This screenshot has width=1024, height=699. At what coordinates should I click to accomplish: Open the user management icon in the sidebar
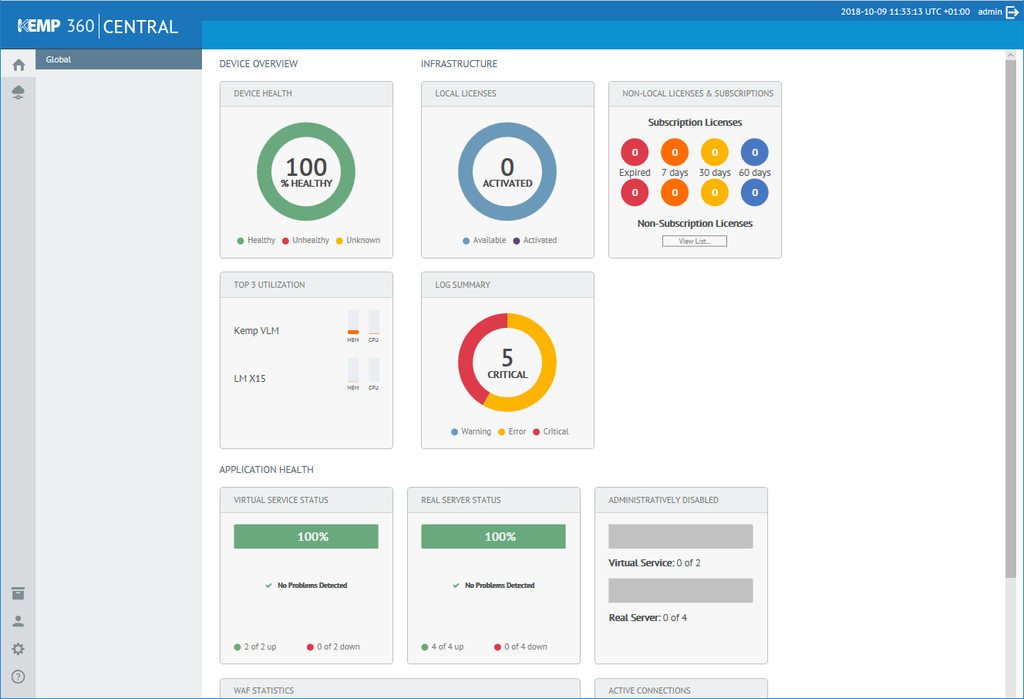click(x=17, y=621)
